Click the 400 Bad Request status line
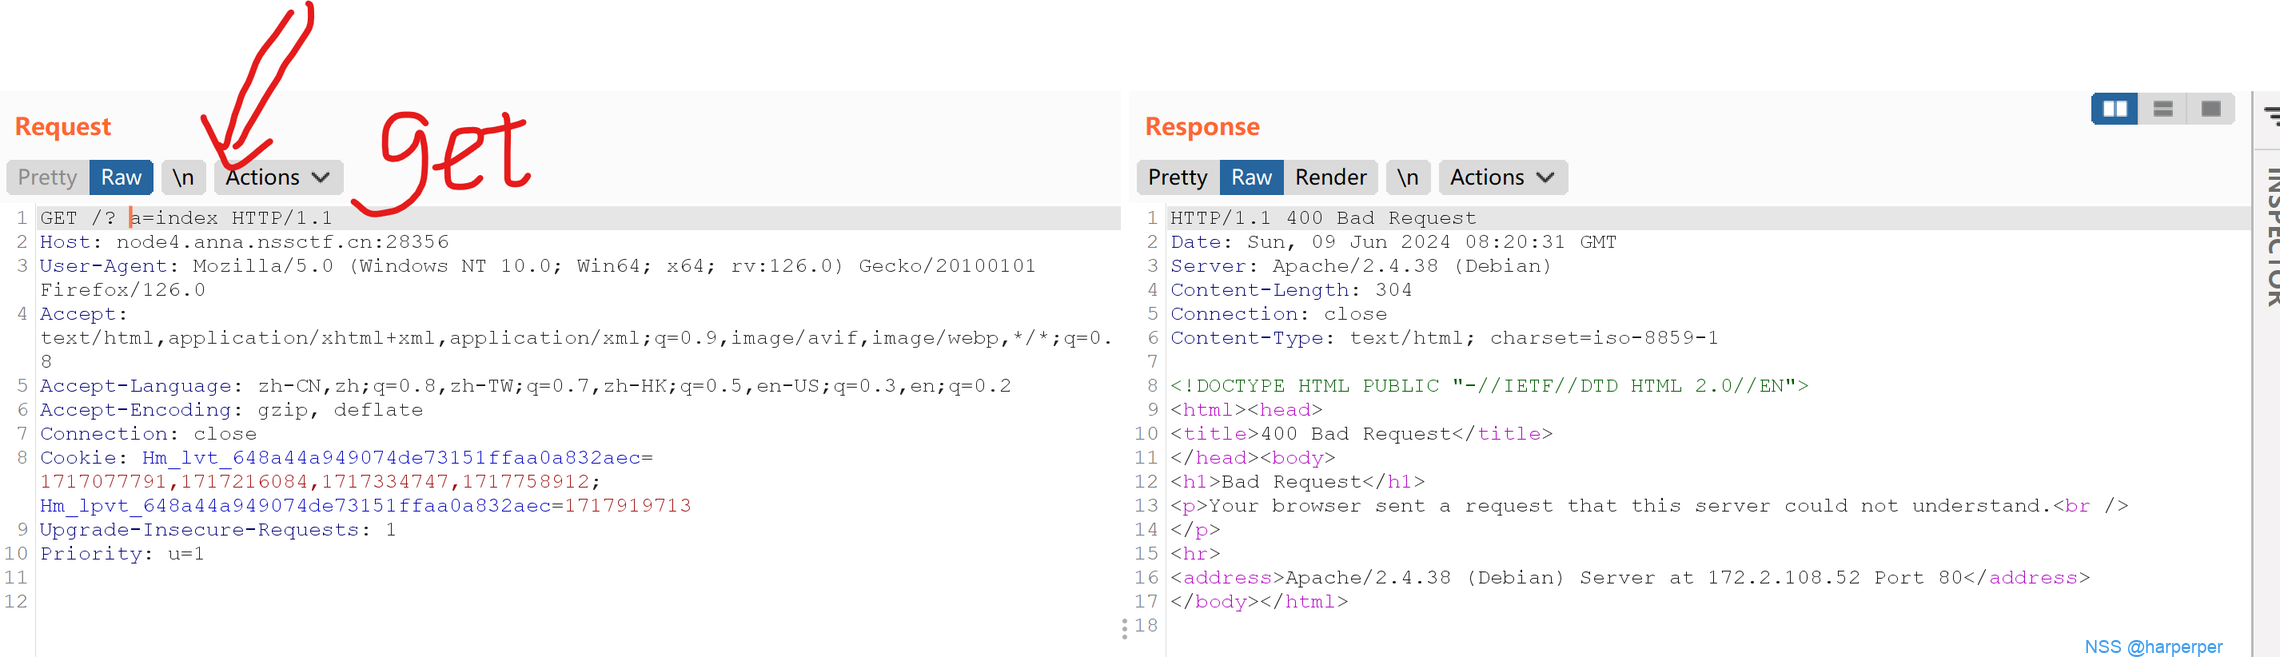The width and height of the screenshot is (2280, 657). pos(1322,218)
